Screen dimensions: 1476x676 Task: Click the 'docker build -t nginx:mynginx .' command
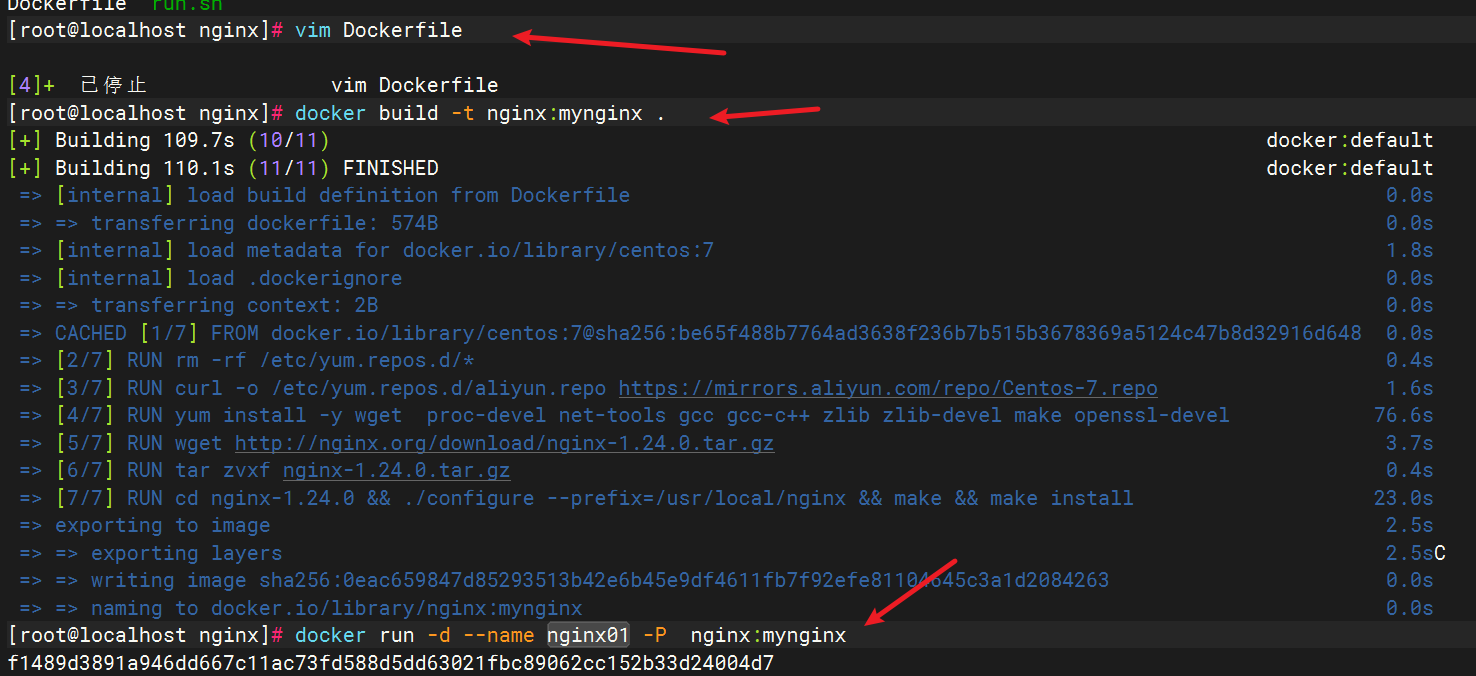(480, 113)
